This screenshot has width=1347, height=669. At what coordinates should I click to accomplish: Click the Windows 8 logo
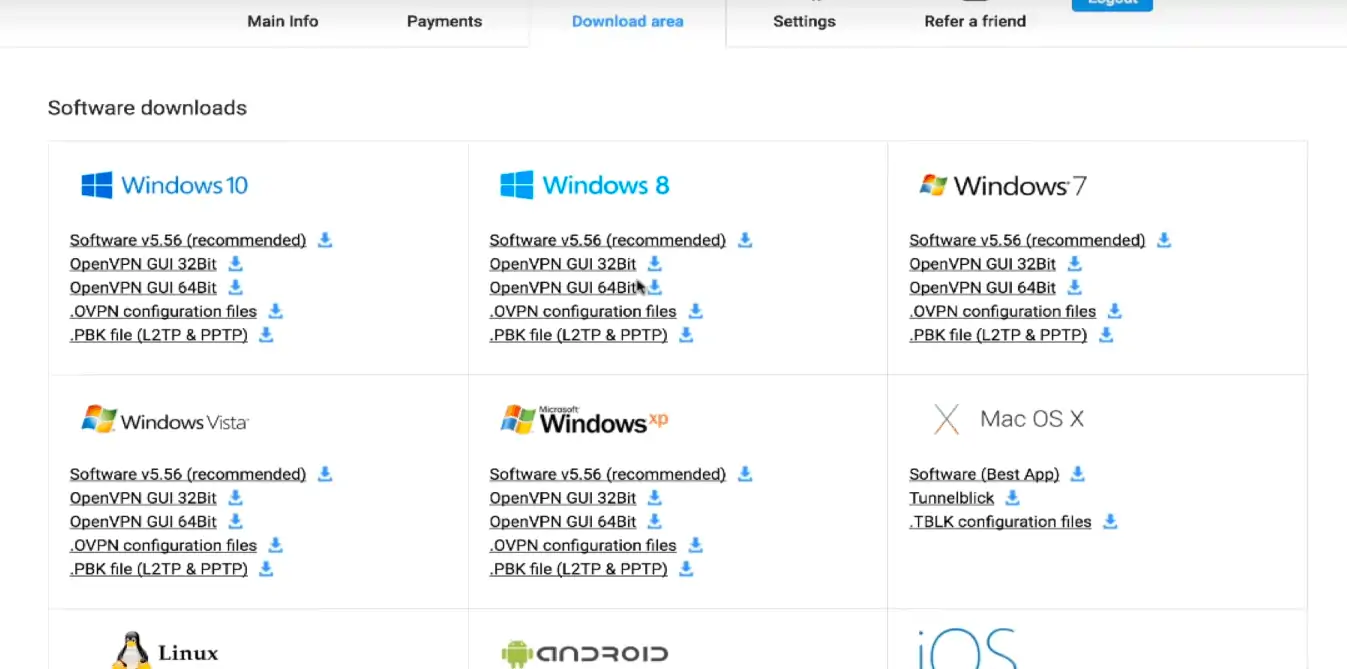pos(585,185)
